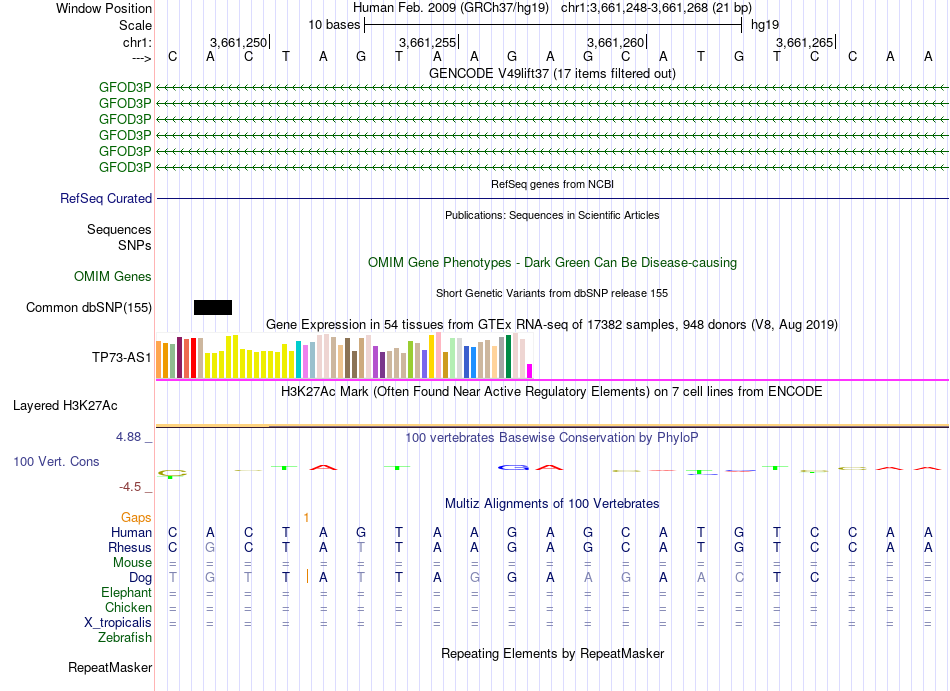
Task: Click the magenta bar in GTEx chart
Action: pos(530,371)
